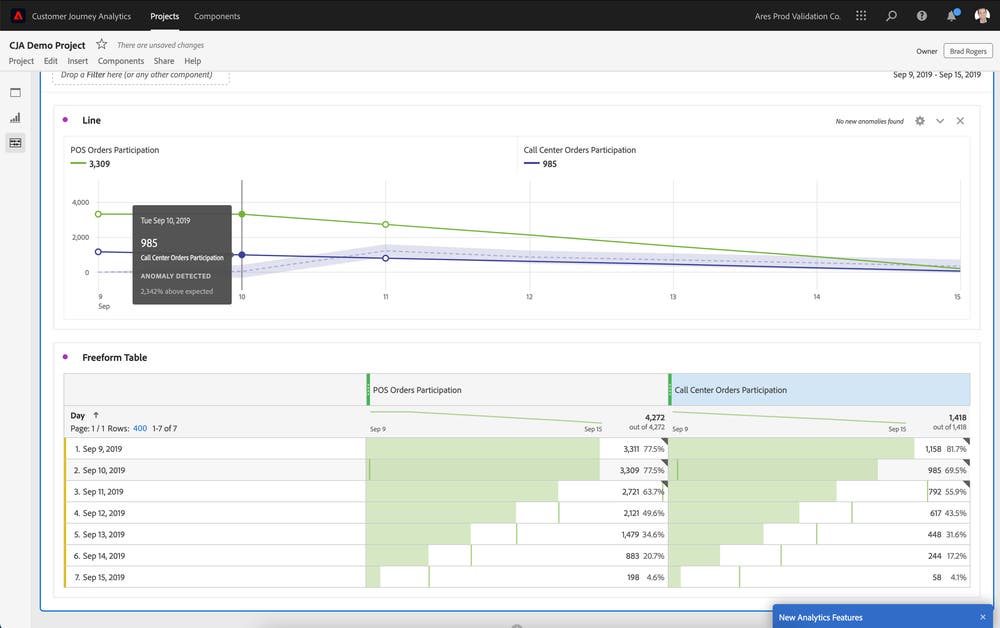Change the rows count 400 setting

pyautogui.click(x=140, y=428)
